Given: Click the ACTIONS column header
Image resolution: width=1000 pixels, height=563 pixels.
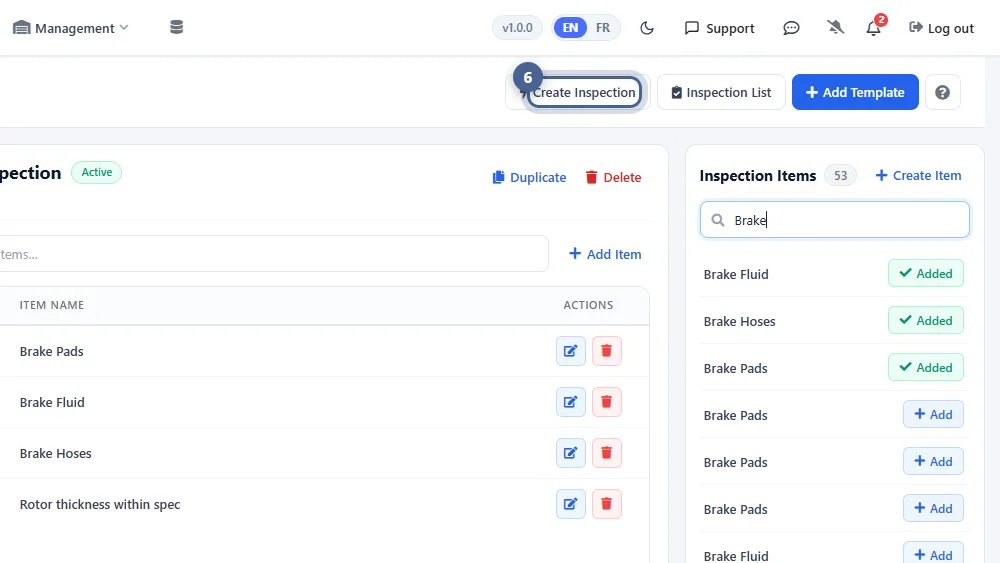Looking at the screenshot, I should (588, 305).
